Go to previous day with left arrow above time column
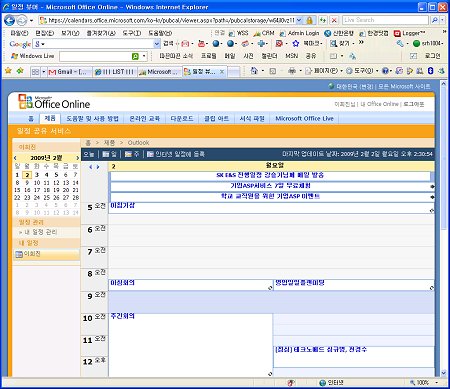This screenshot has width=450, height=389. [x=90, y=167]
